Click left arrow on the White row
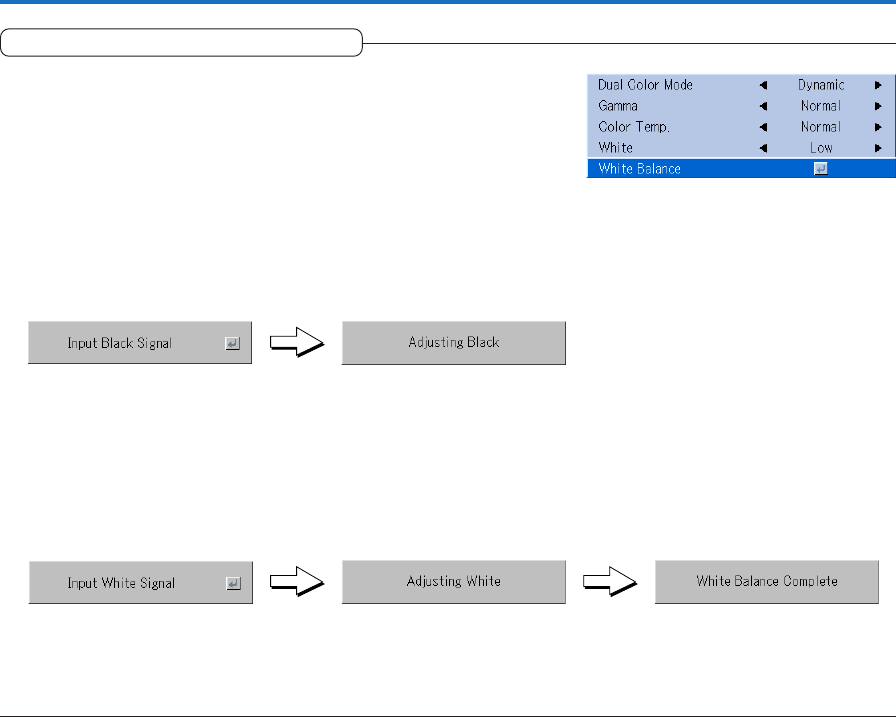The height and width of the screenshot is (717, 896). [x=764, y=148]
